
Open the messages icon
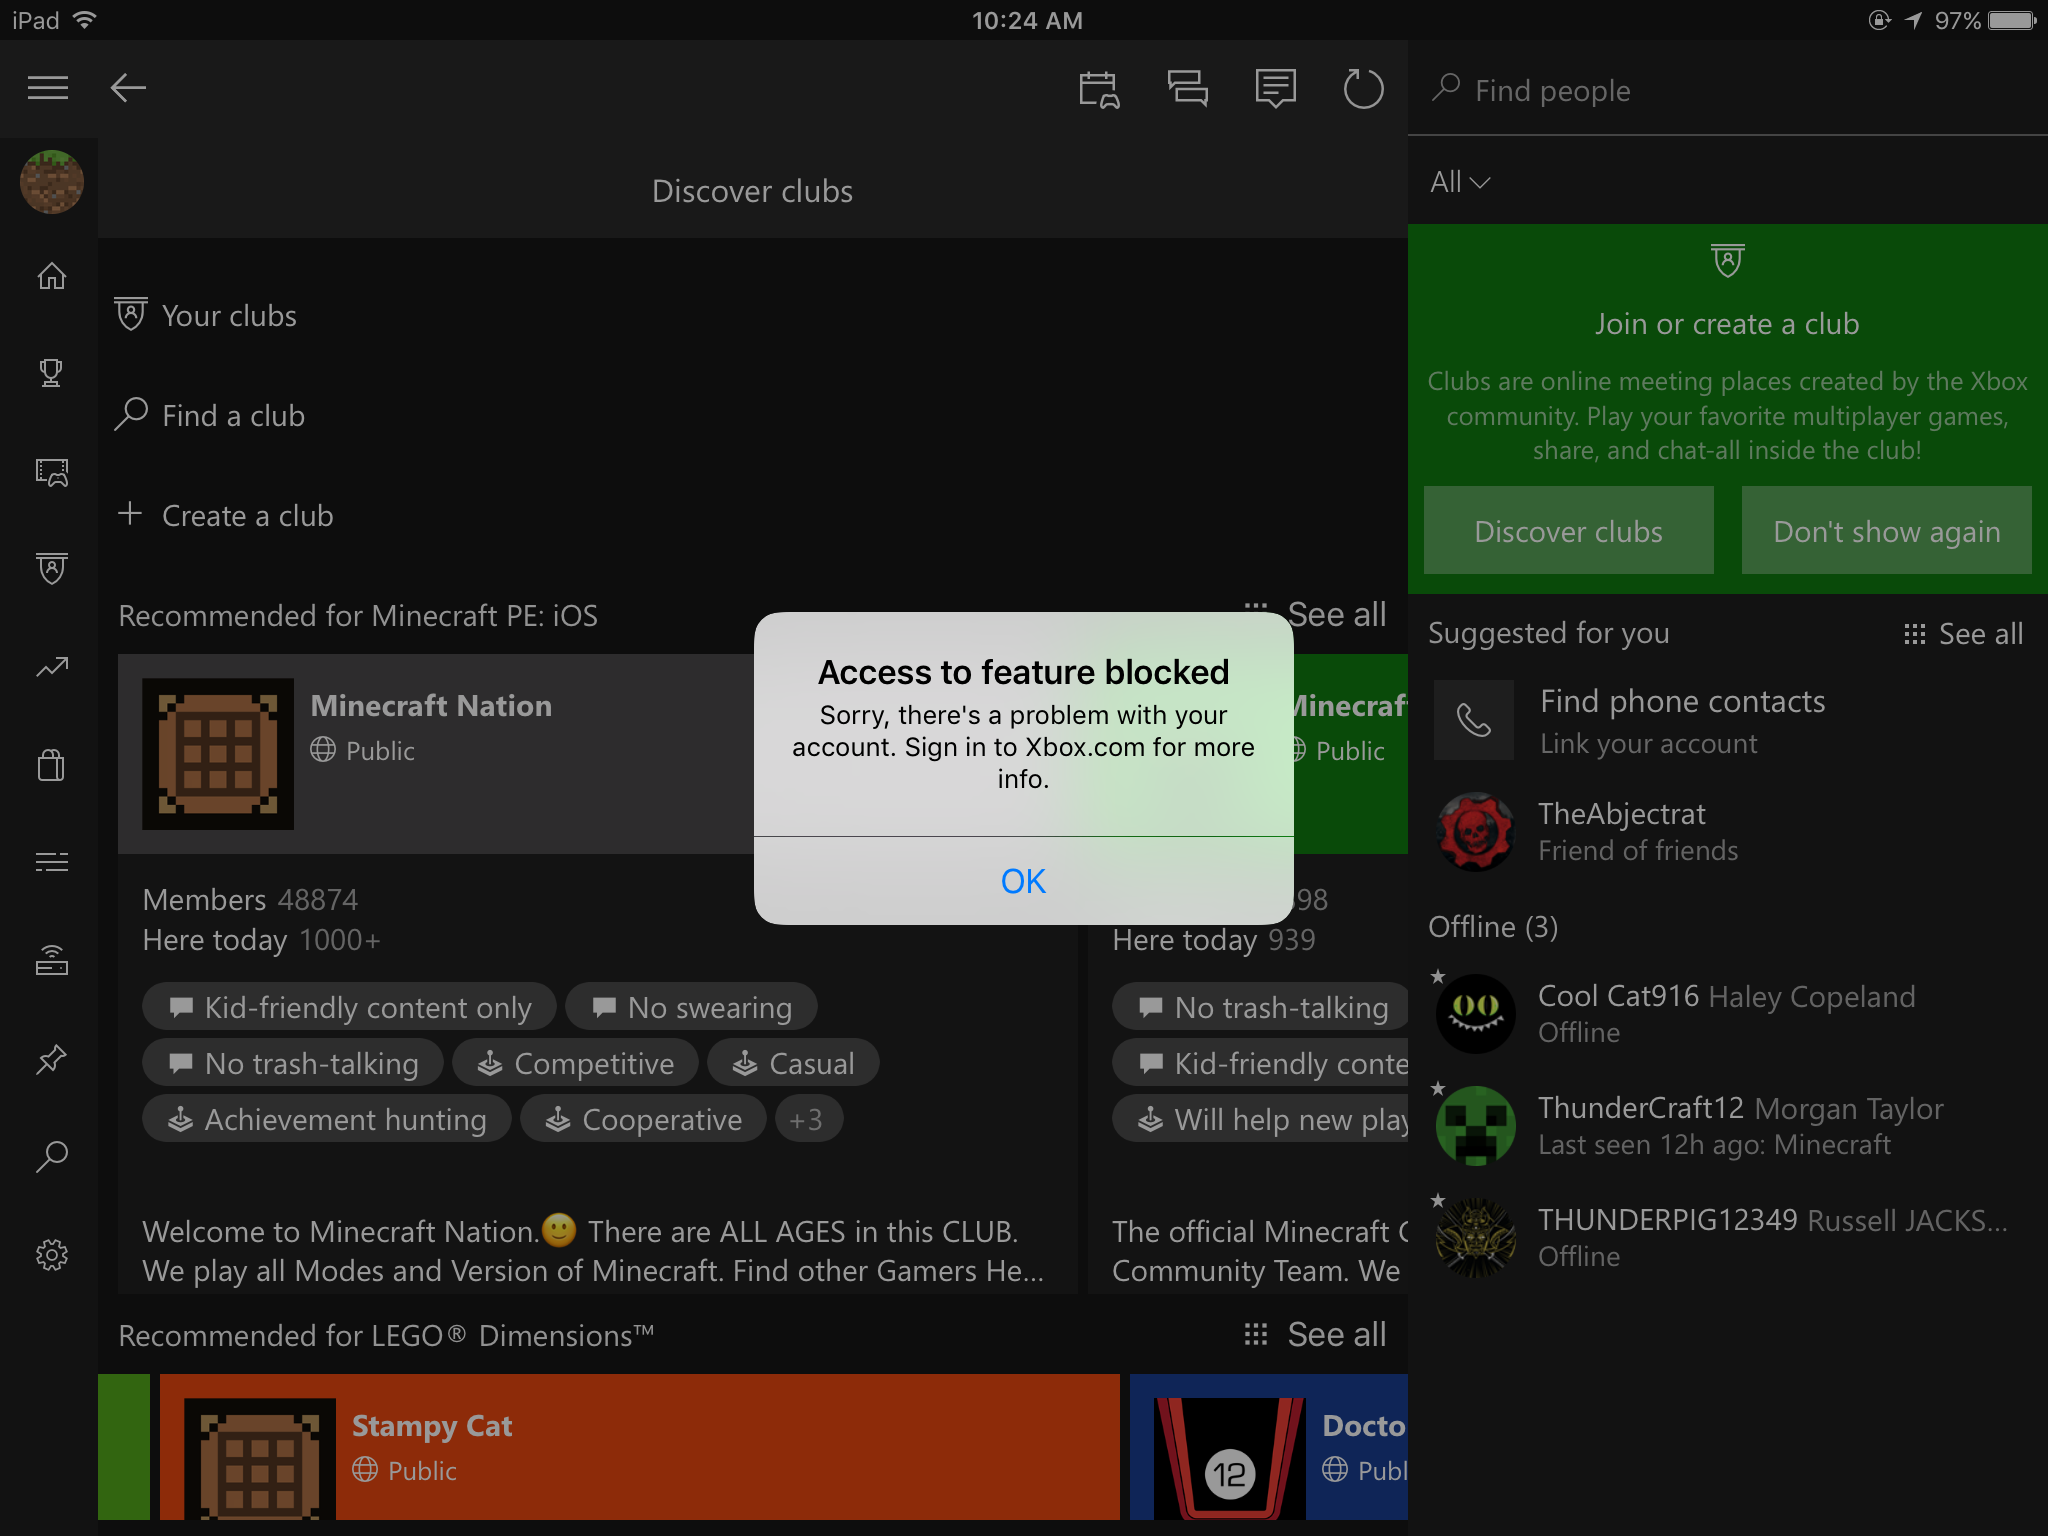(1275, 89)
